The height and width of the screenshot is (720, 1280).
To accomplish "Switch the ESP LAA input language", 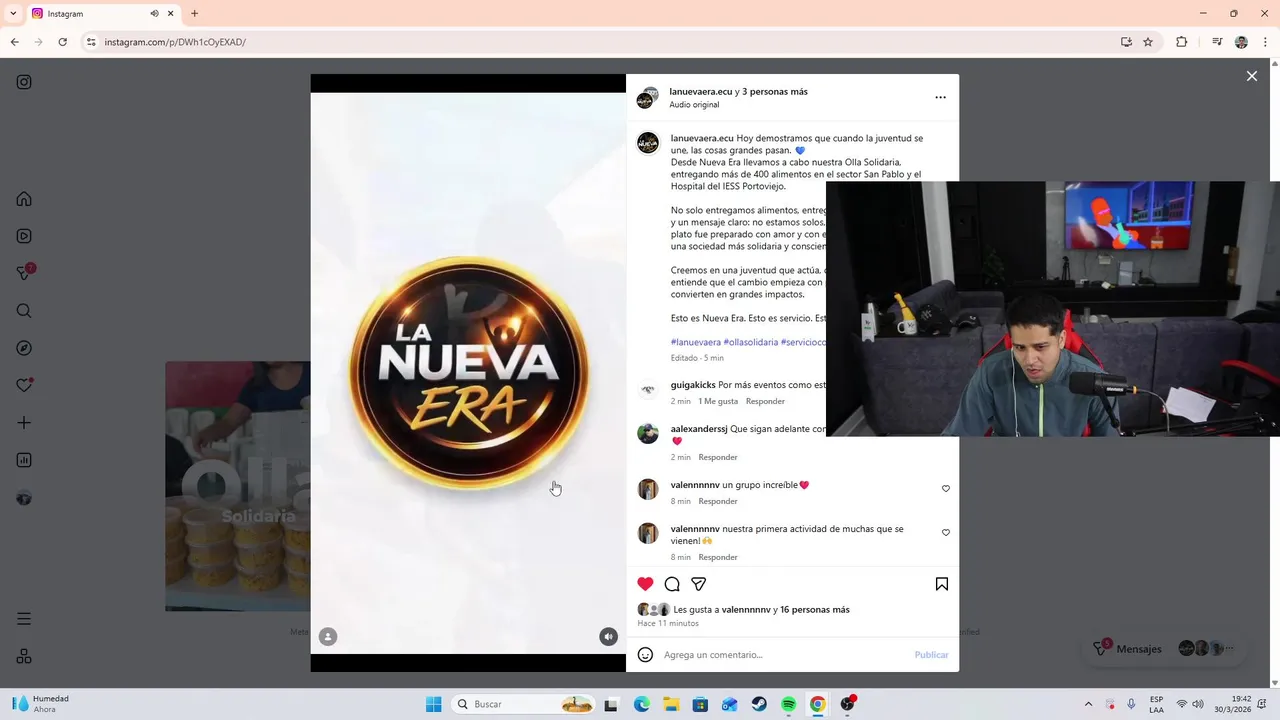I will (x=1156, y=704).
